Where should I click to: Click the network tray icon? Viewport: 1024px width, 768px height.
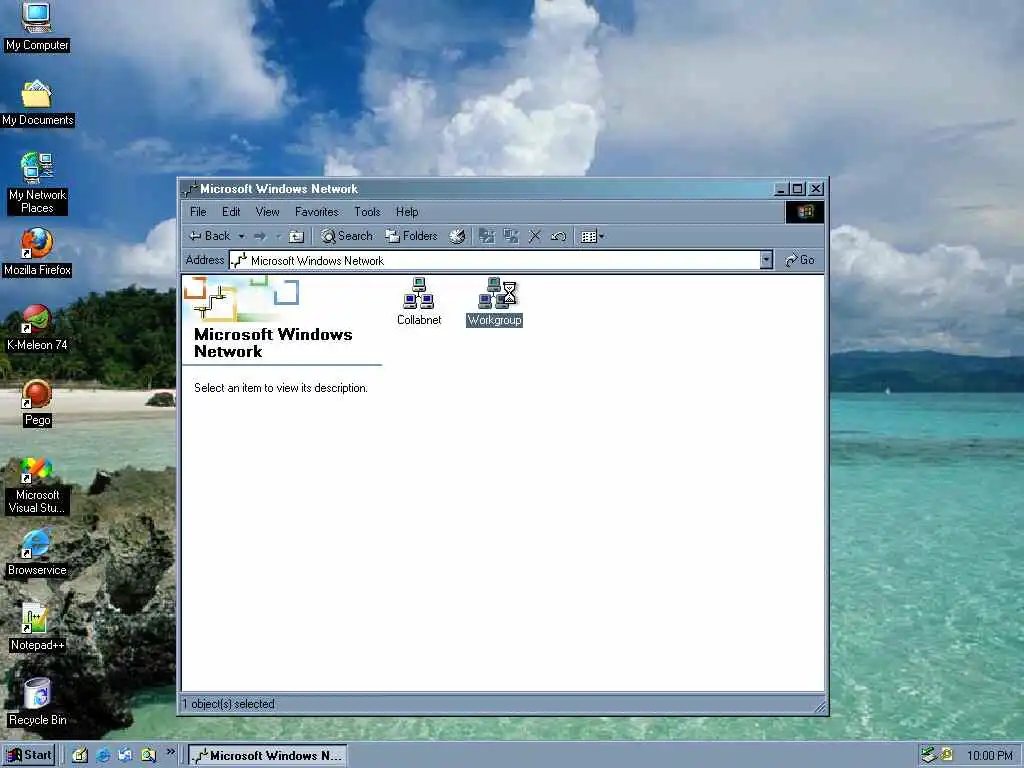[928, 756]
